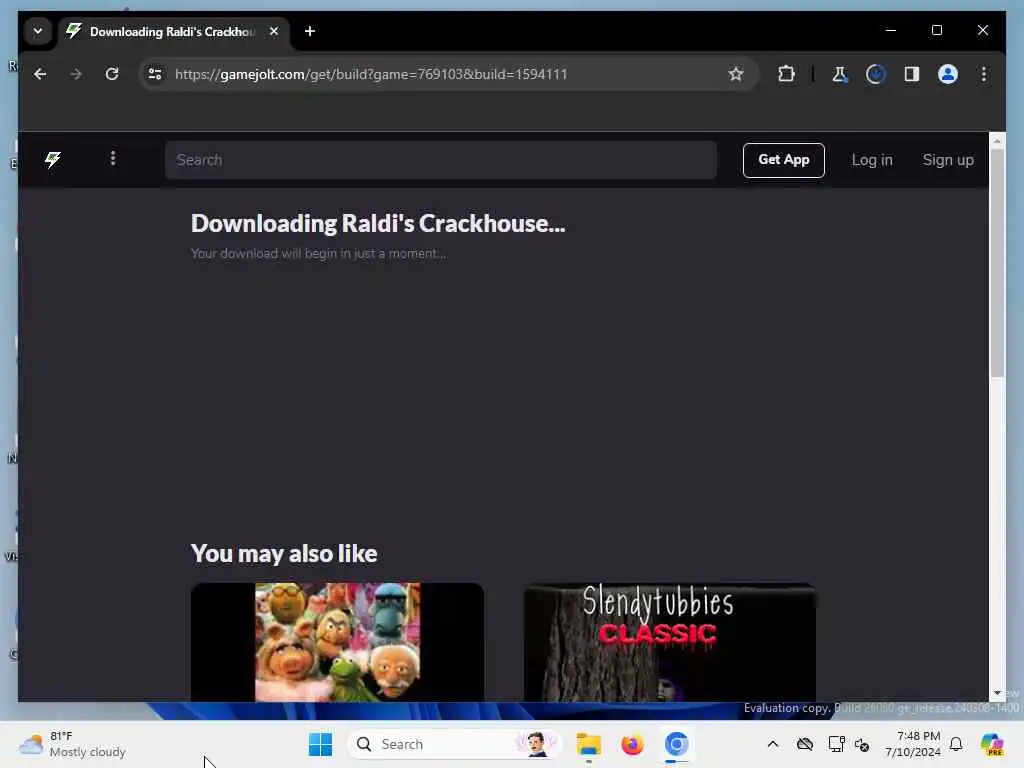The image size is (1024, 768).
Task: Select the Downloading Raldi's Crackhouse tab
Action: coord(172,31)
